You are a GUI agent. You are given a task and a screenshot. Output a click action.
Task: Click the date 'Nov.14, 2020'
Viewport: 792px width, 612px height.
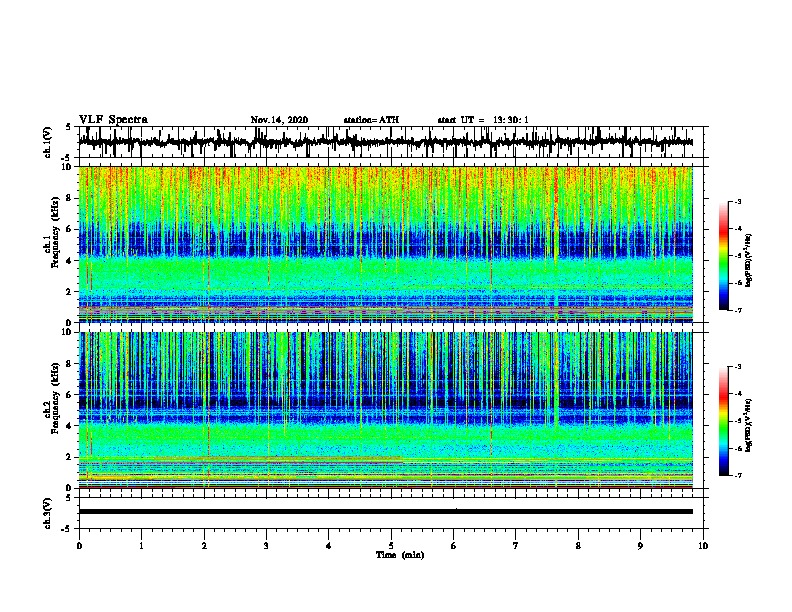click(279, 120)
